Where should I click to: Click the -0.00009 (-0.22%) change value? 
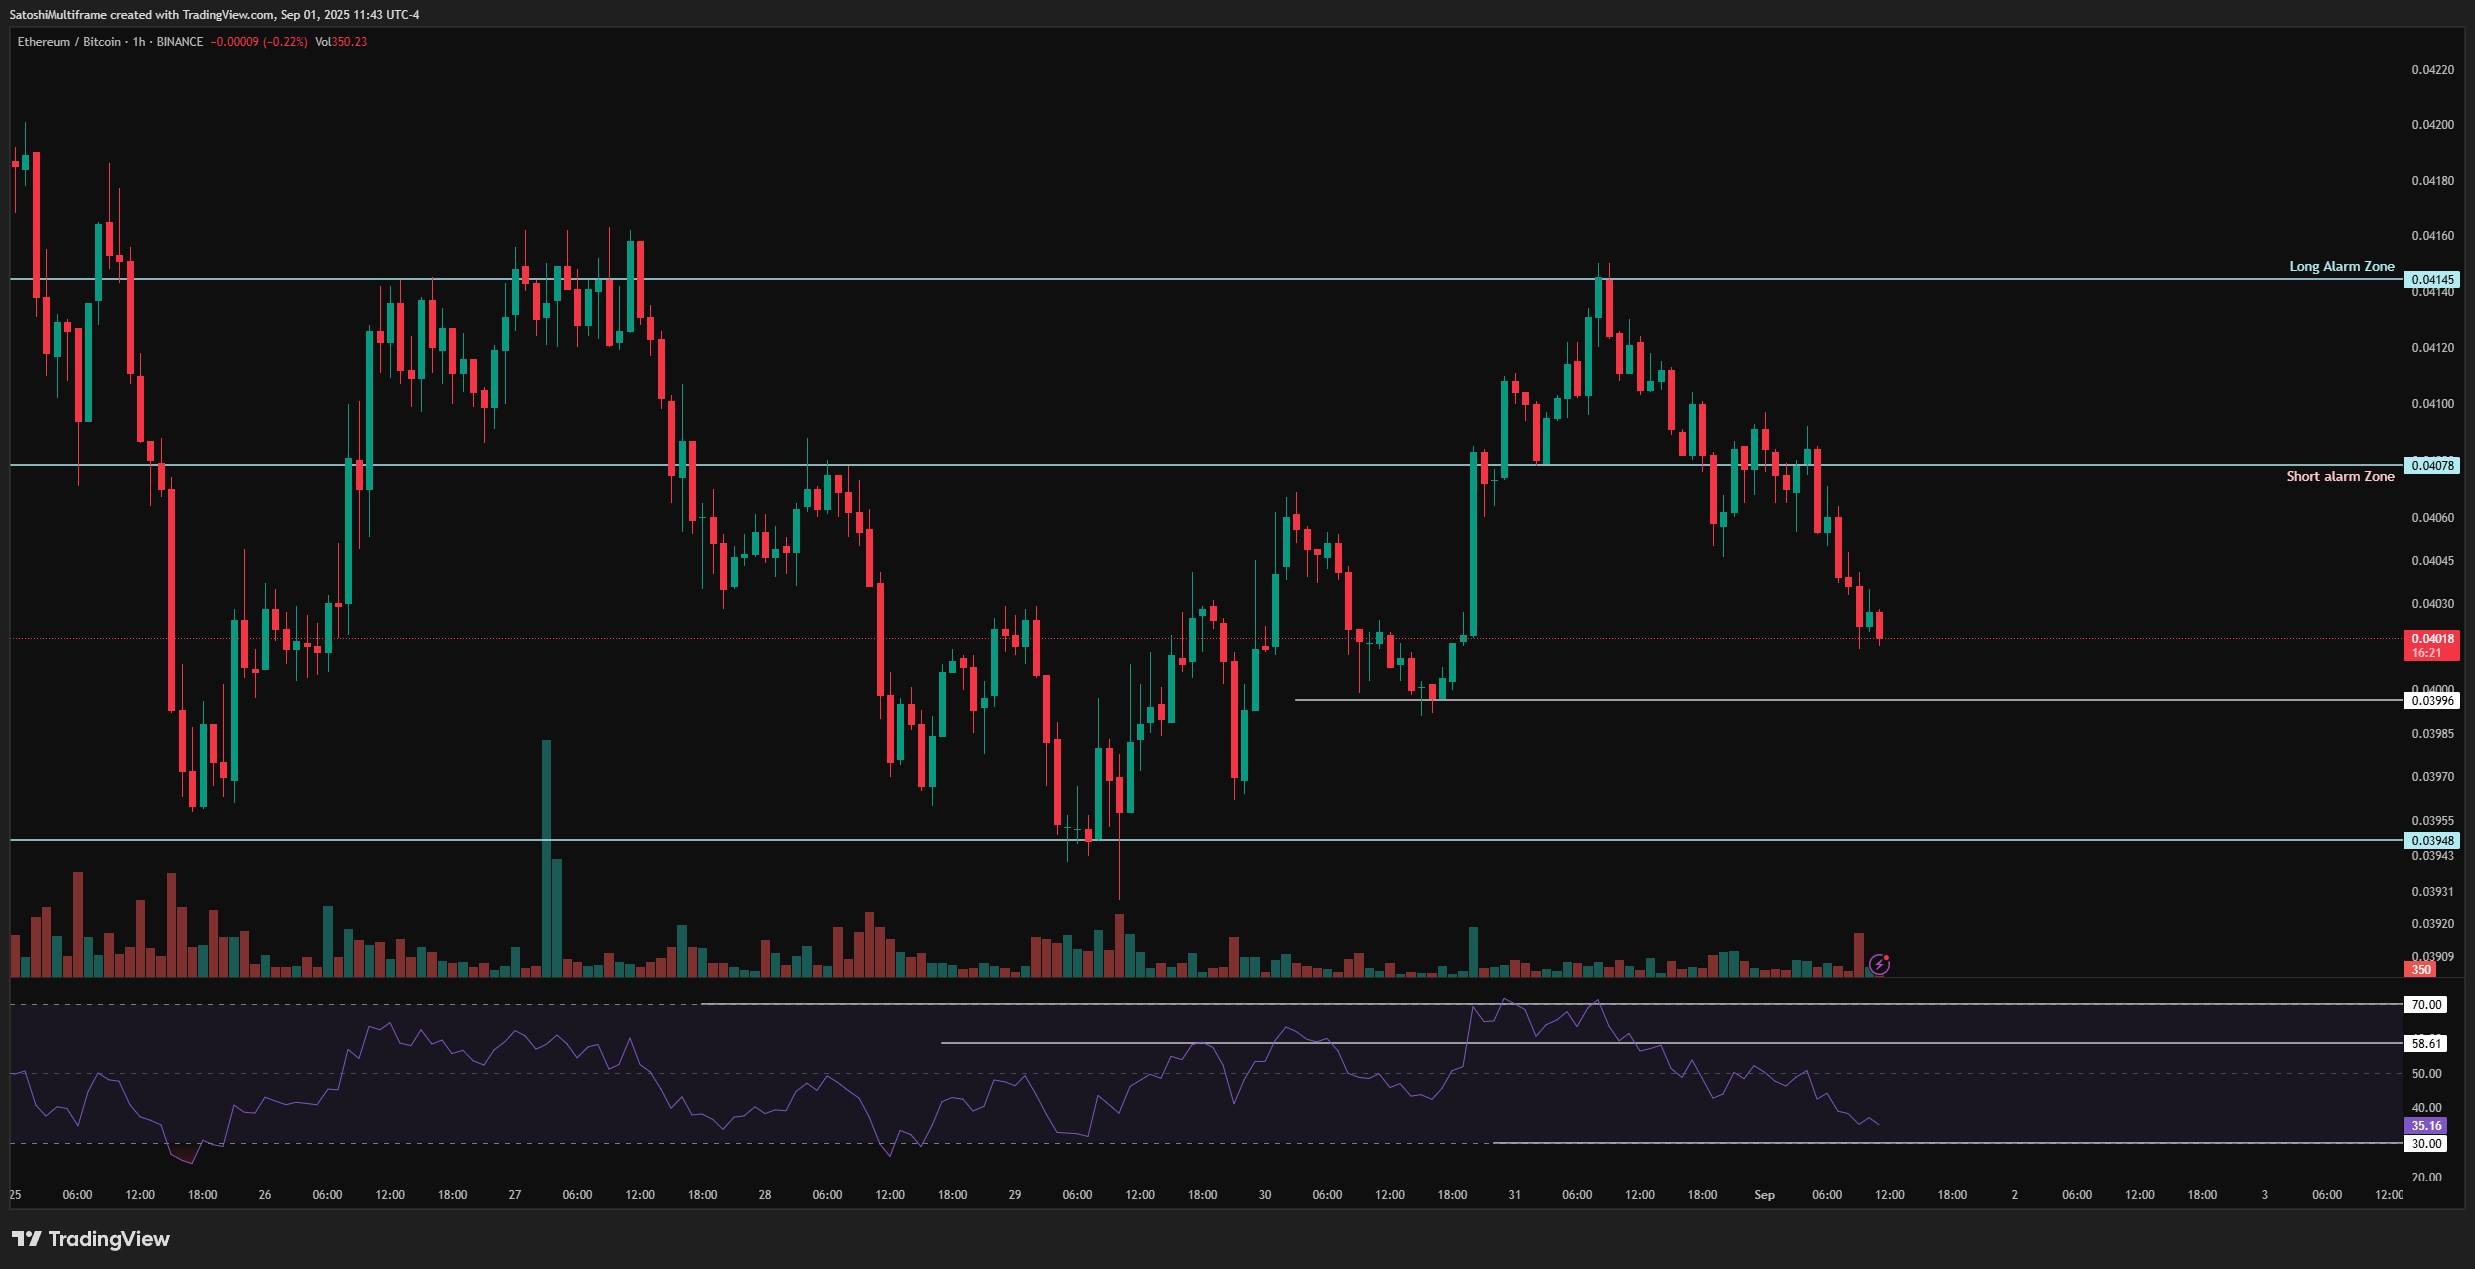[x=259, y=42]
